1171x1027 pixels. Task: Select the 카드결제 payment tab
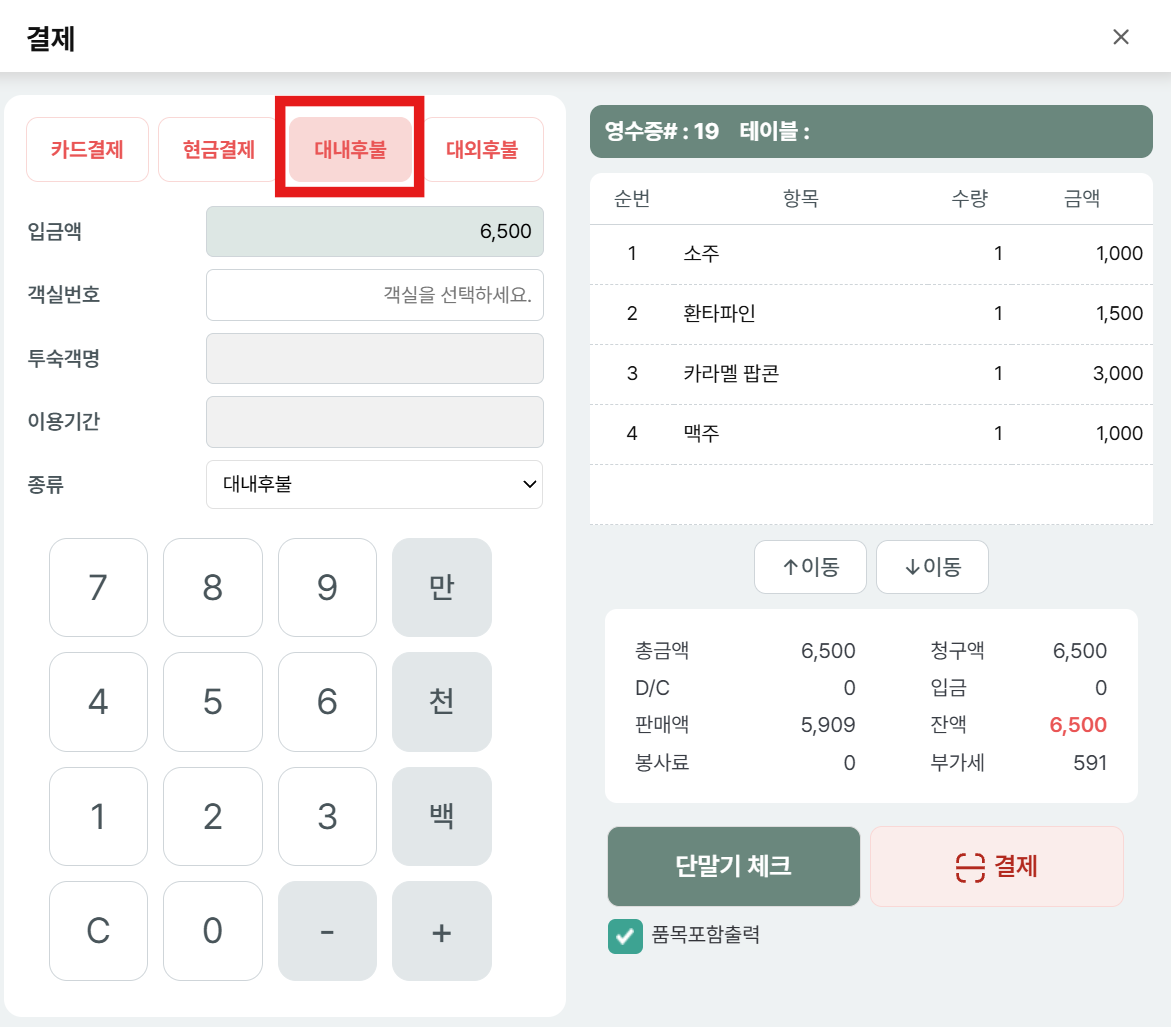tap(87, 150)
